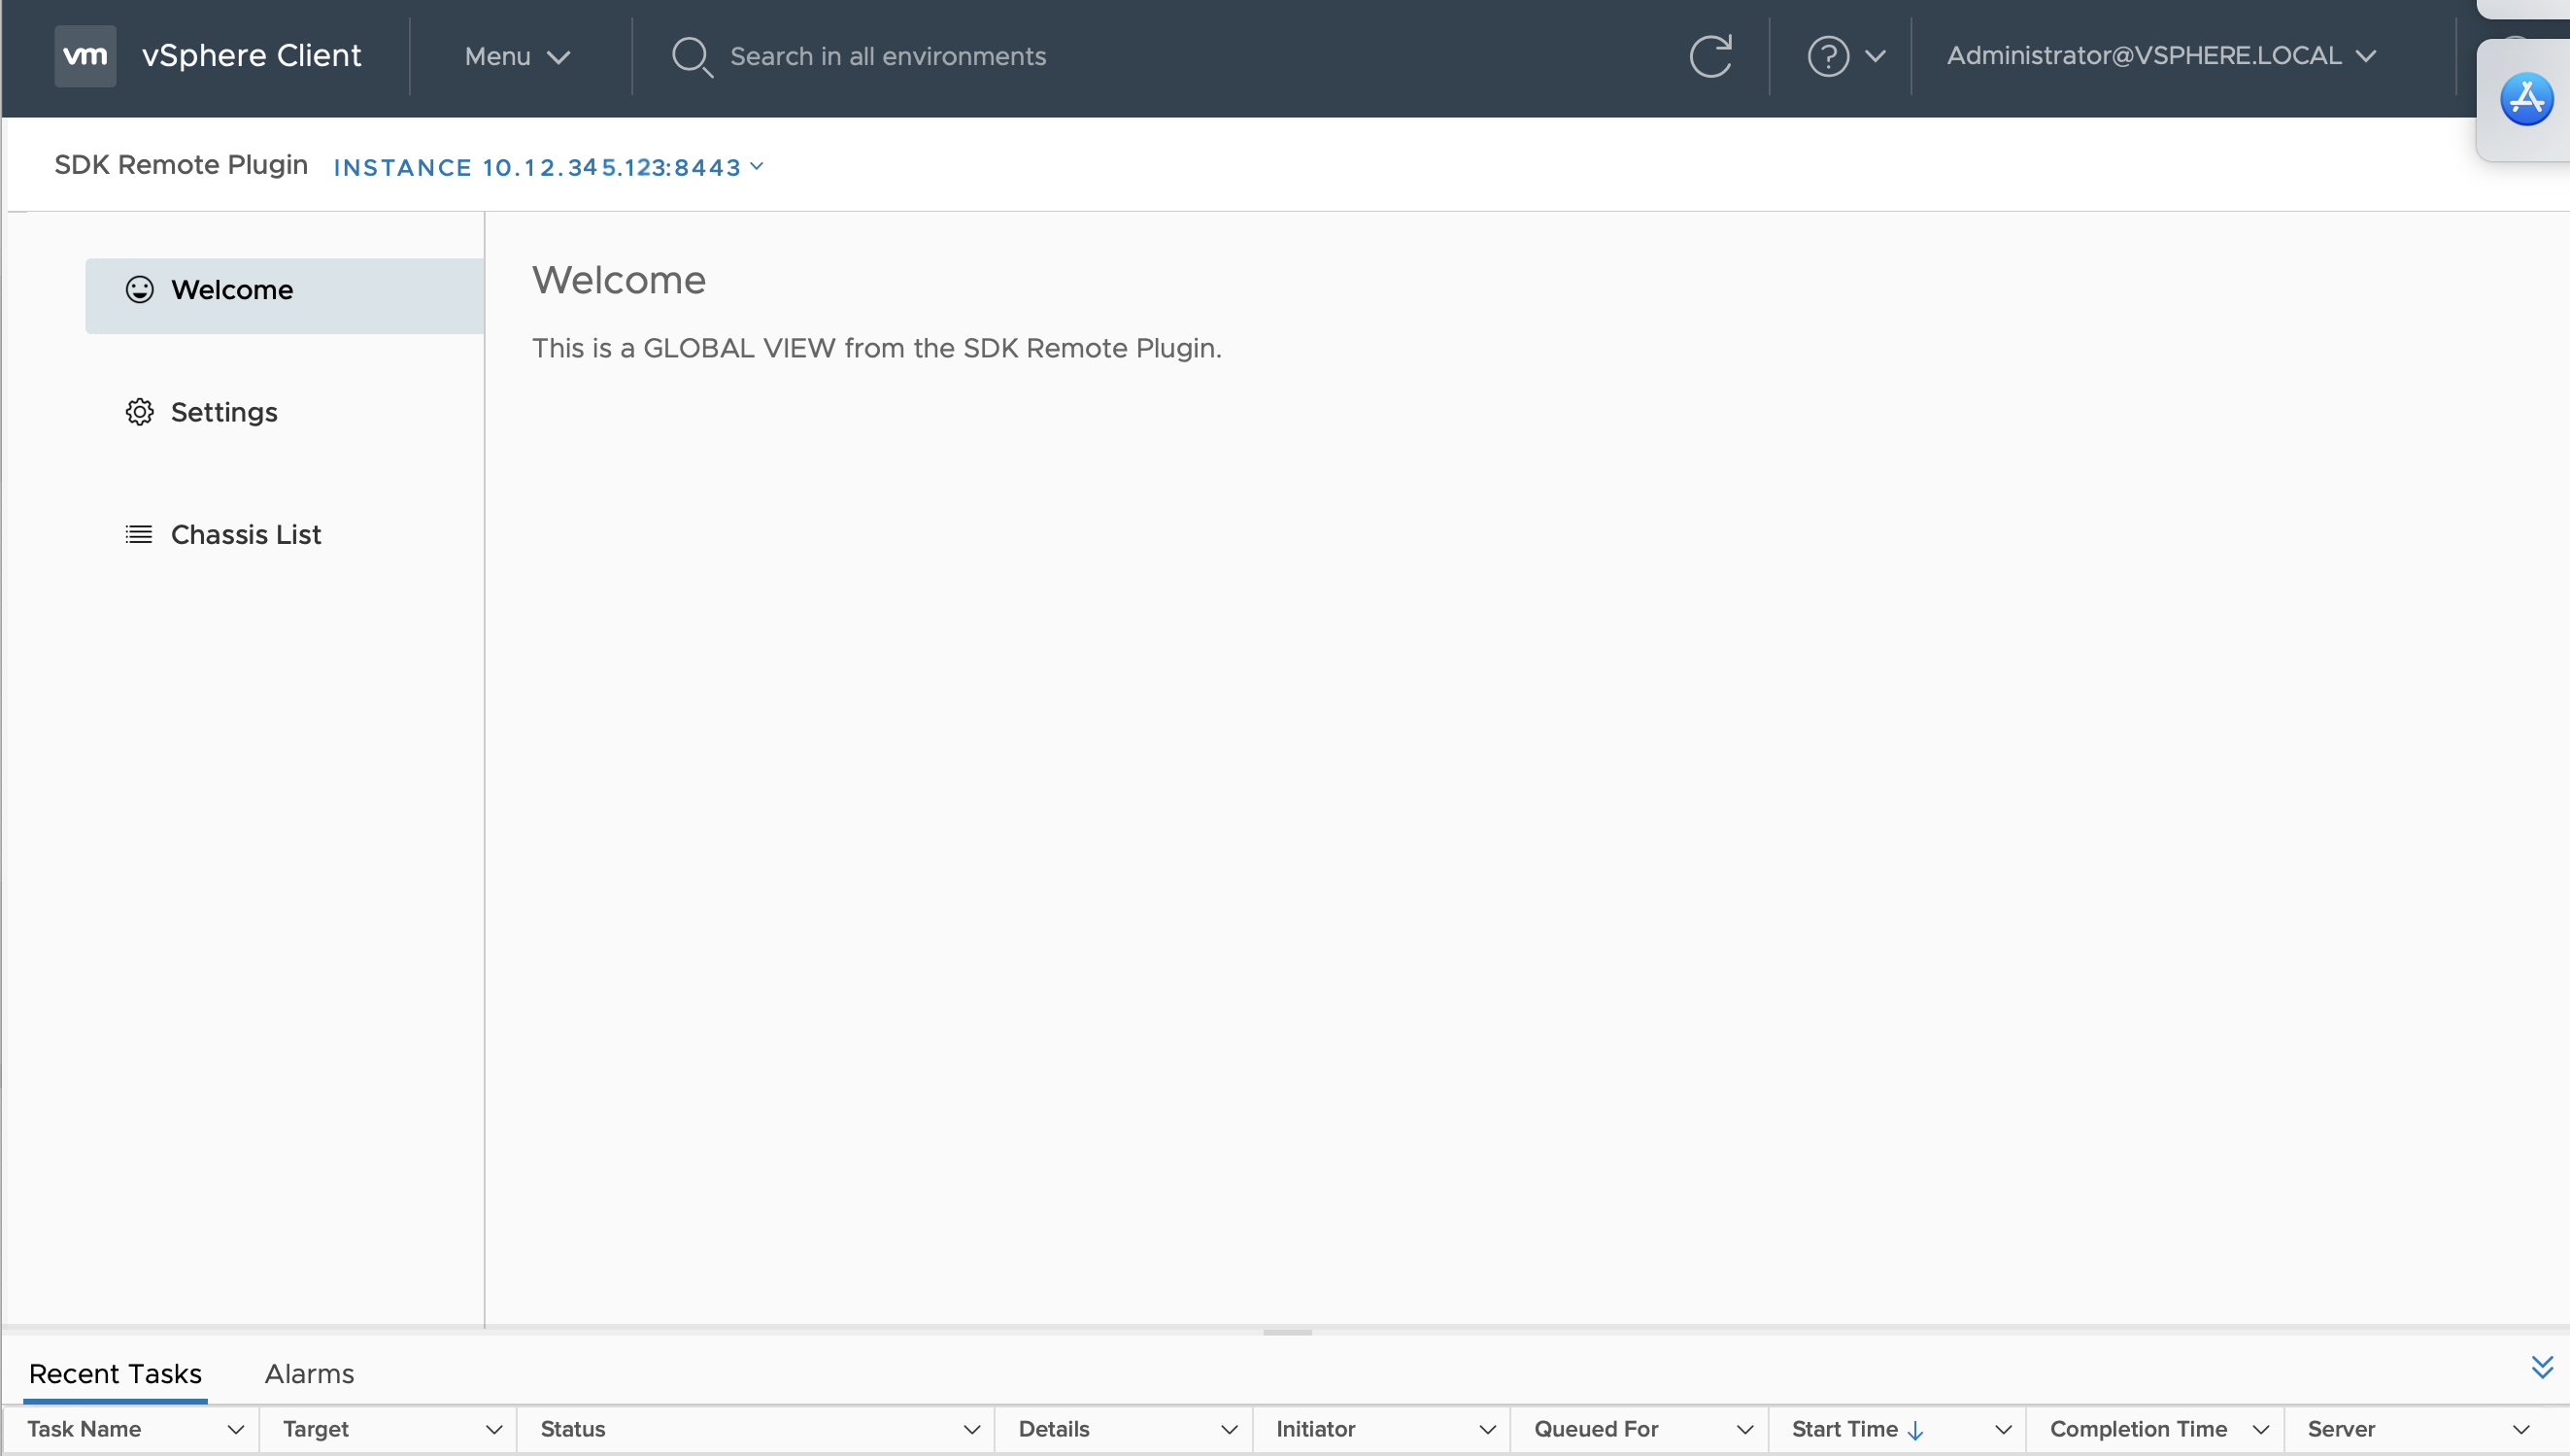Open the App Store icon at right edge

2527,100
